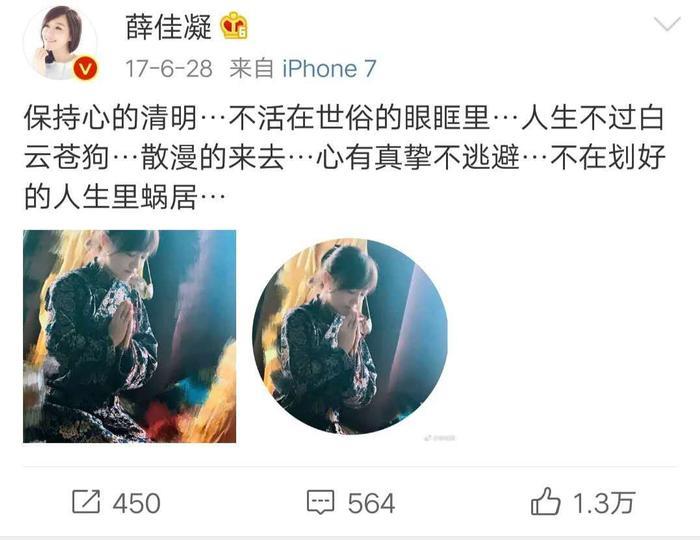Tap the comment bubble icon

321,503
